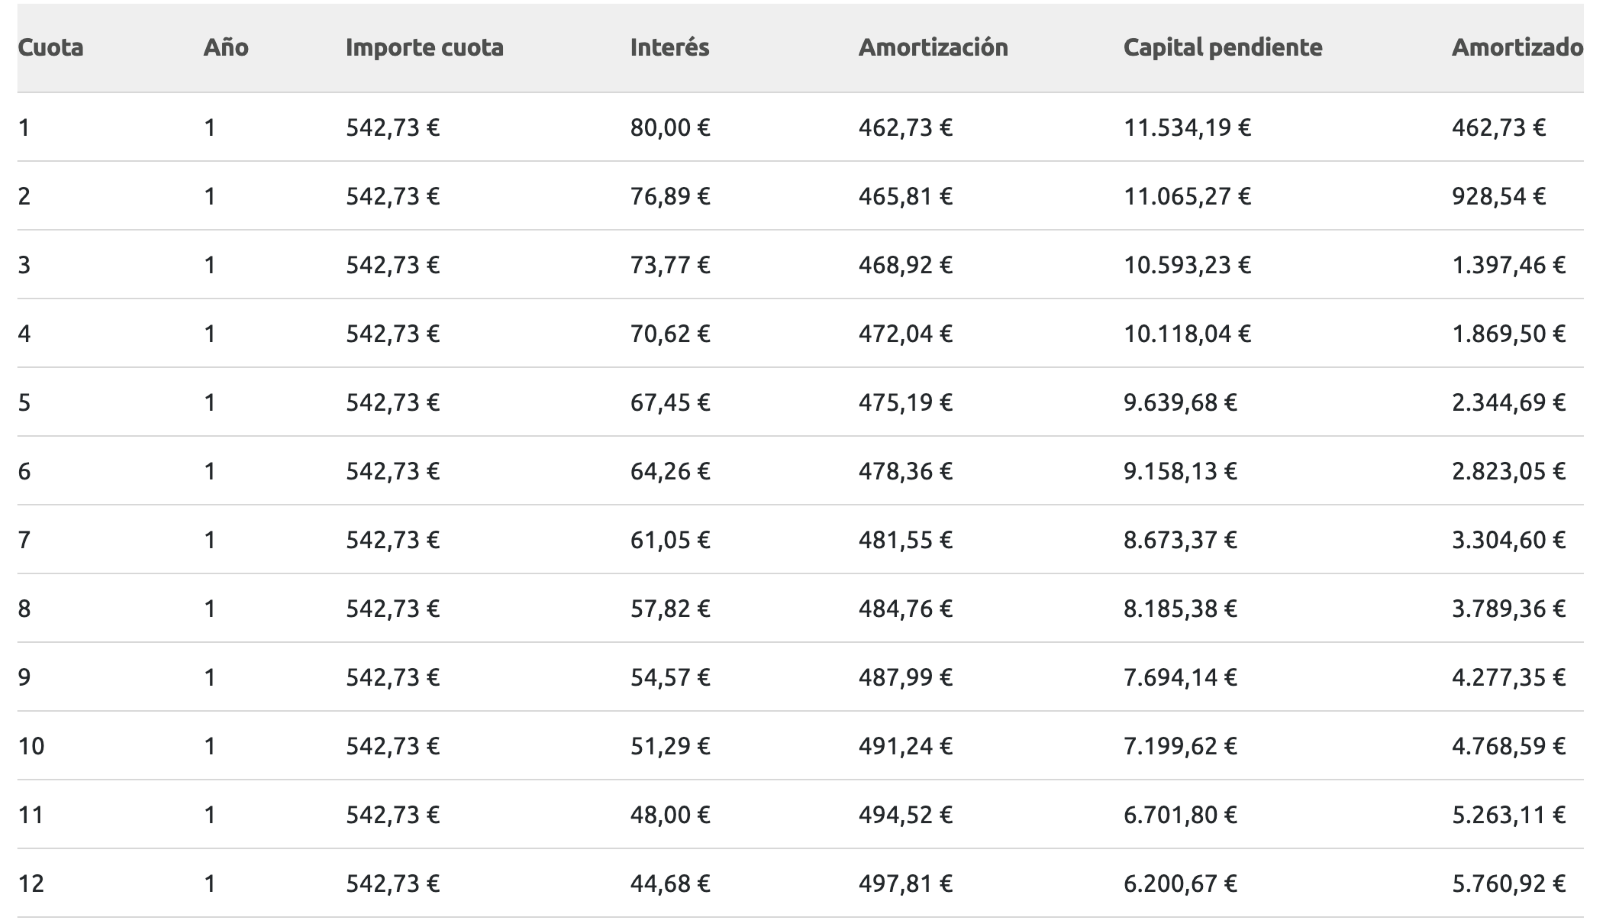Select the 80,00 € interest cell
Screen dimensions: 1600x921
(x=669, y=128)
